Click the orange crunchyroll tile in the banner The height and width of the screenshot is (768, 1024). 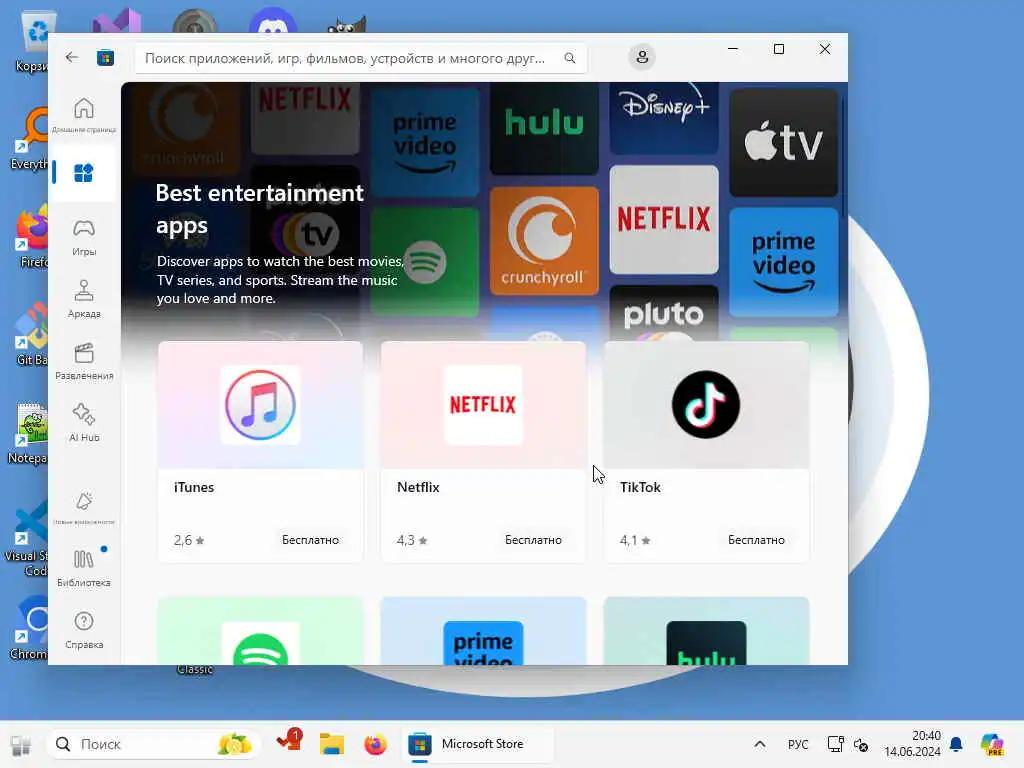544,240
